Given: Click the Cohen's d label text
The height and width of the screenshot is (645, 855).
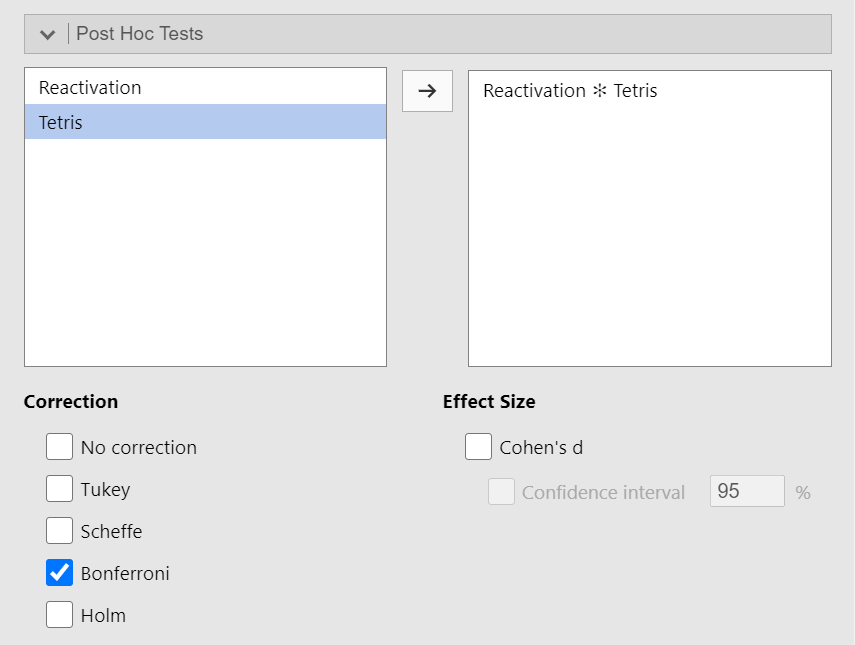Looking at the screenshot, I should [541, 448].
